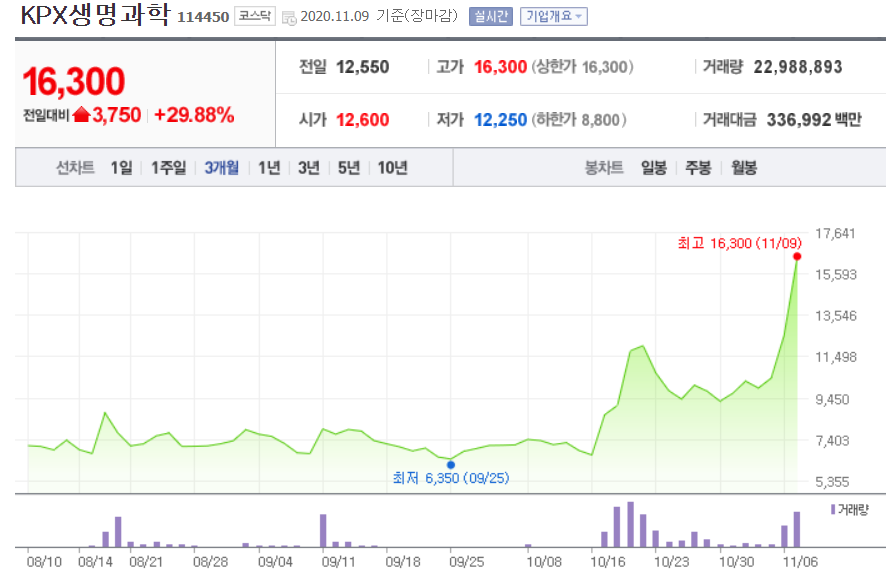Click the 시가 value 12,600
This screenshot has width=886, height=586.
tap(363, 120)
